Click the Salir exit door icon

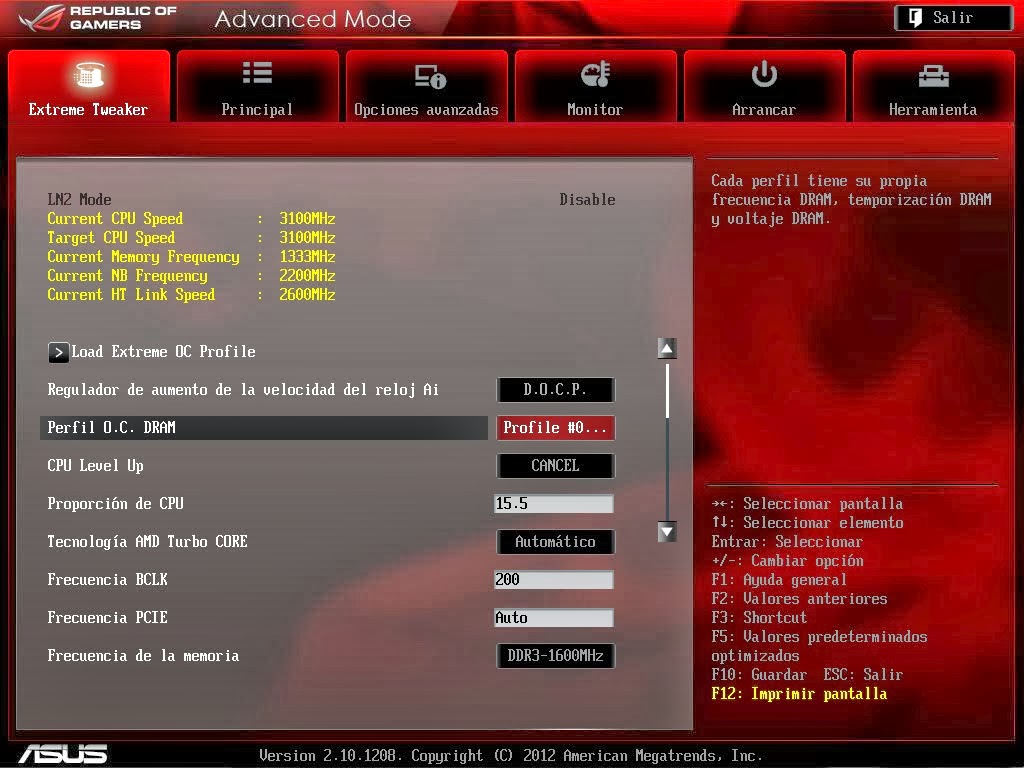tap(915, 18)
